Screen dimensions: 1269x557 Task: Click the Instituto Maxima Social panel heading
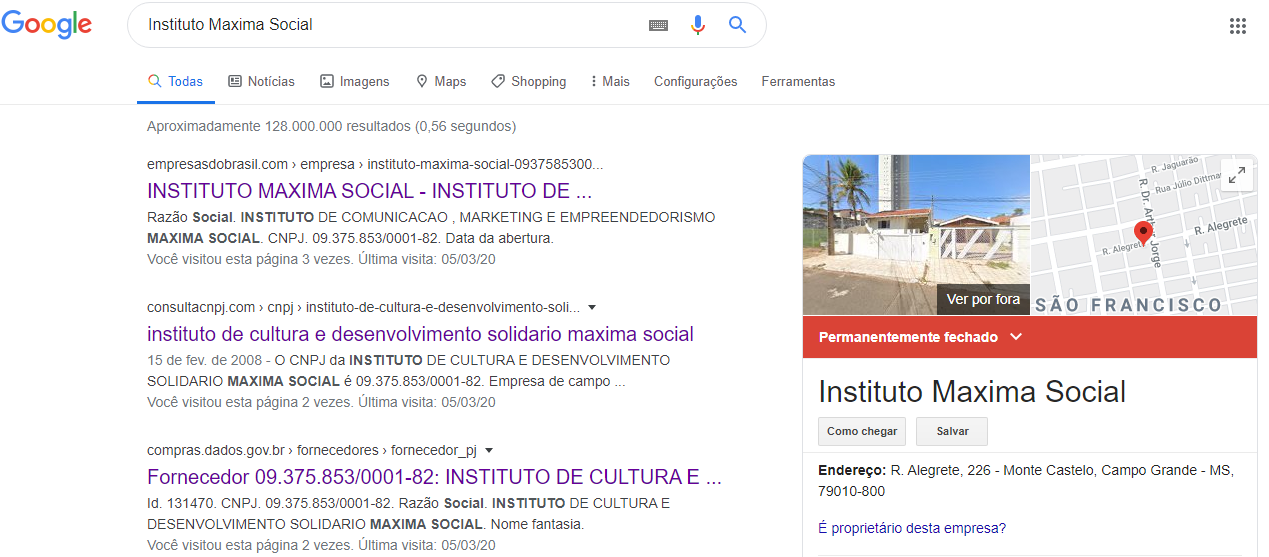pos(972,391)
